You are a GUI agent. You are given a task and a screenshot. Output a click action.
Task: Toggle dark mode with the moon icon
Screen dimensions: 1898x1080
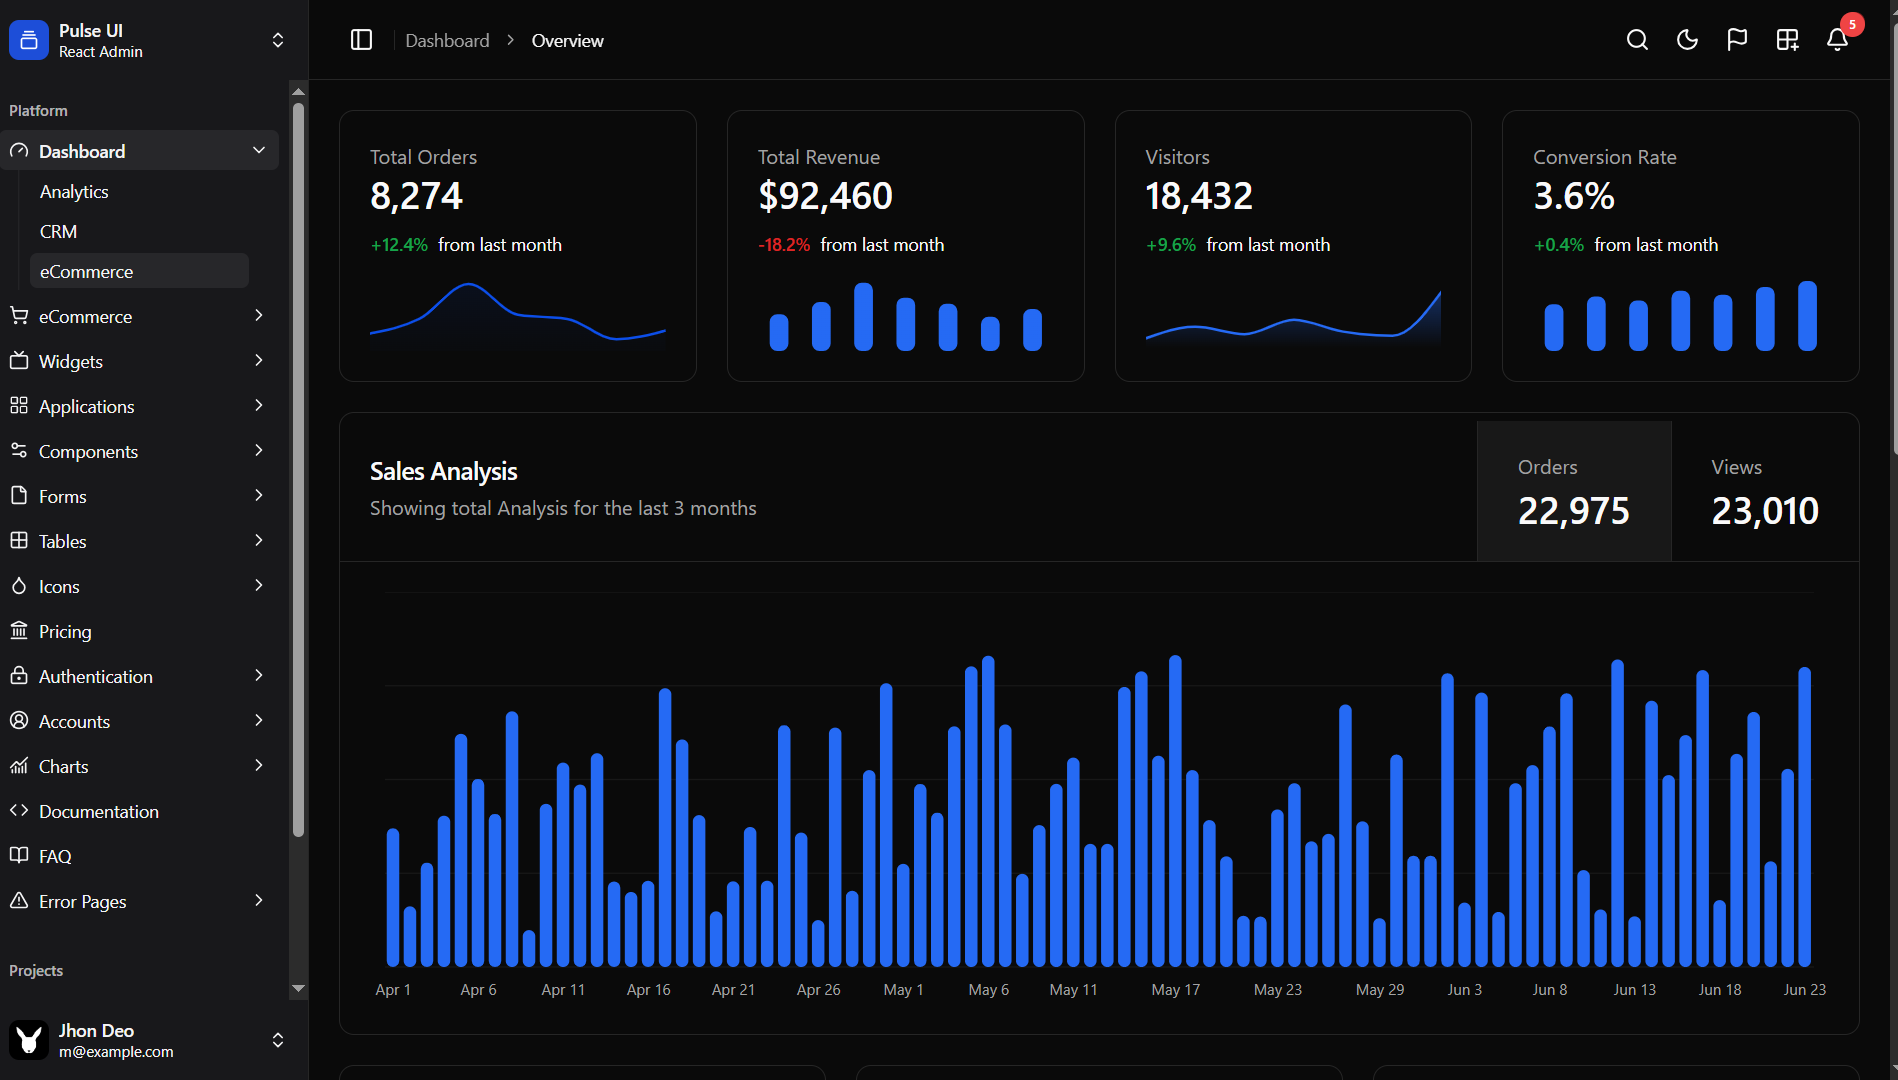[1687, 40]
